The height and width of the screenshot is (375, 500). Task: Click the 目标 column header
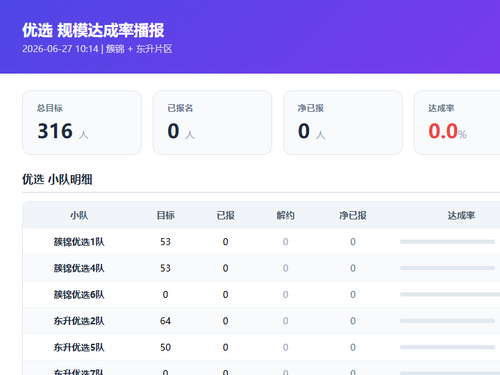tap(165, 215)
